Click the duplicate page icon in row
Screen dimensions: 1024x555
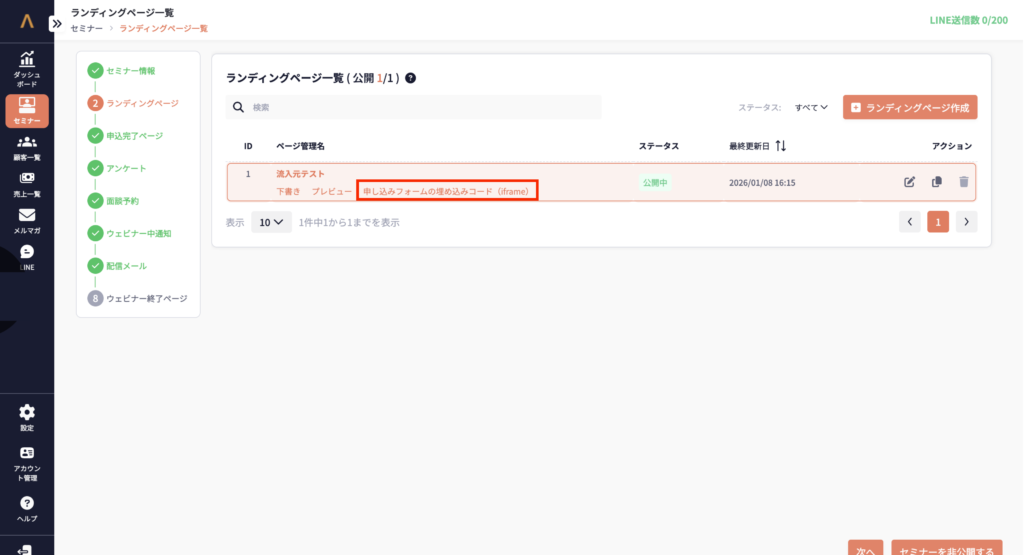pos(937,182)
